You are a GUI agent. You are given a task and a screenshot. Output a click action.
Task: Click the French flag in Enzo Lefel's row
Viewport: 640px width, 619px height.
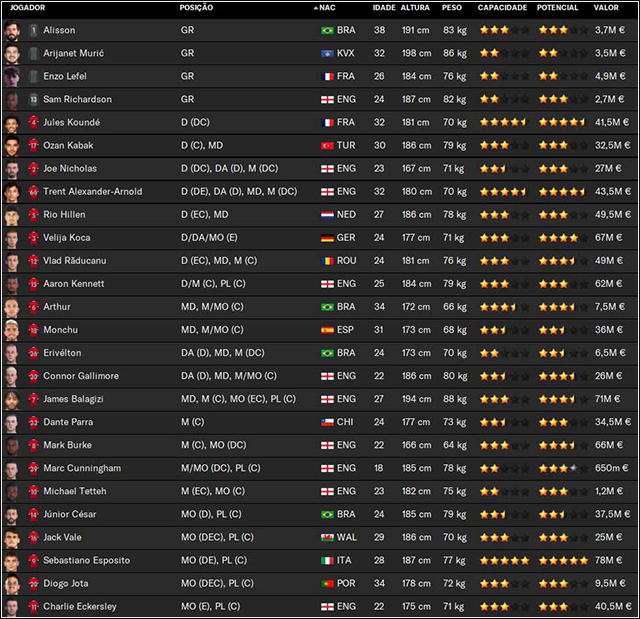tap(327, 77)
